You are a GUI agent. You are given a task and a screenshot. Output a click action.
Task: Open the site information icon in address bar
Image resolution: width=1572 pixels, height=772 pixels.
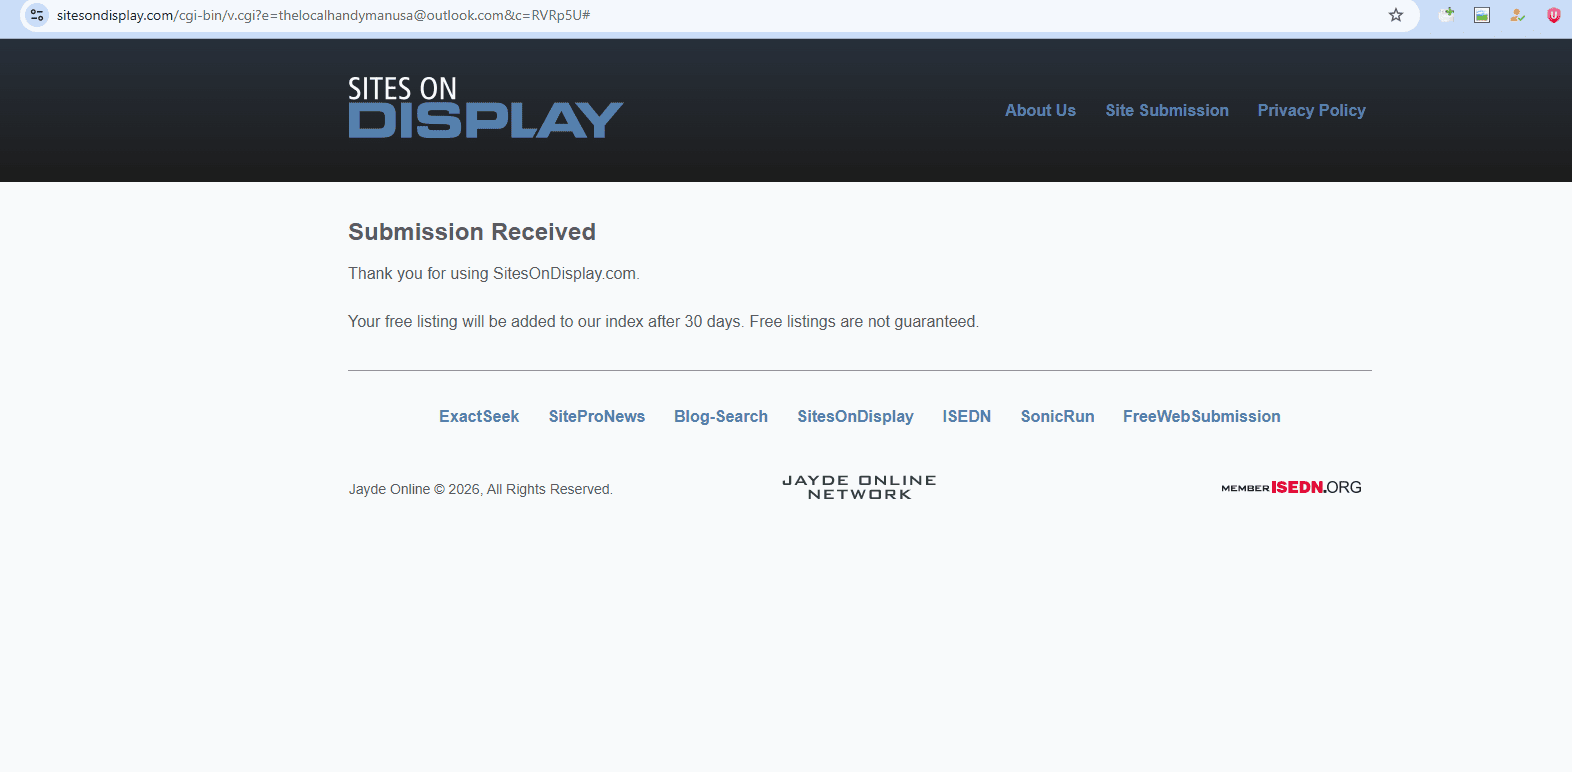pos(37,15)
